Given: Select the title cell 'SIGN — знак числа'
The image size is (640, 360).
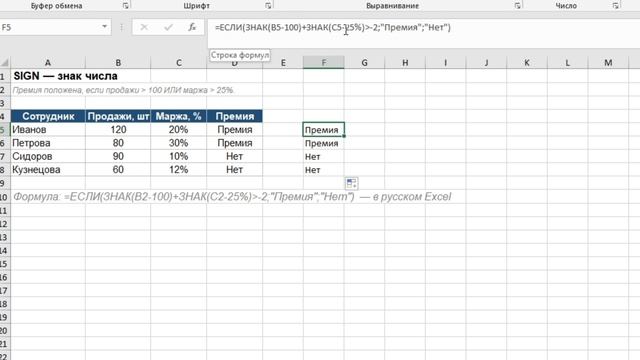Looking at the screenshot, I should pos(65,76).
